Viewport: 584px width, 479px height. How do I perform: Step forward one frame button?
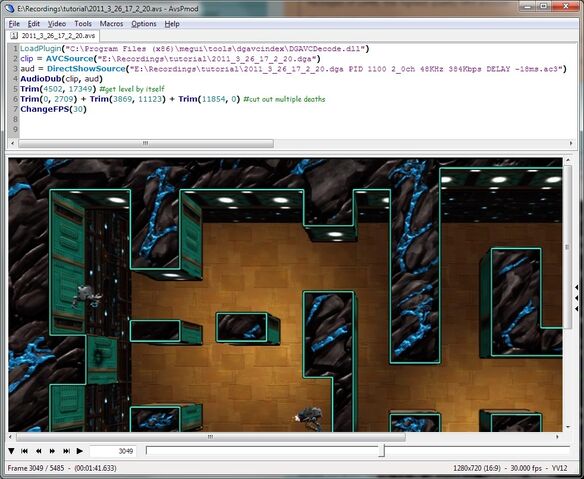click(52, 451)
